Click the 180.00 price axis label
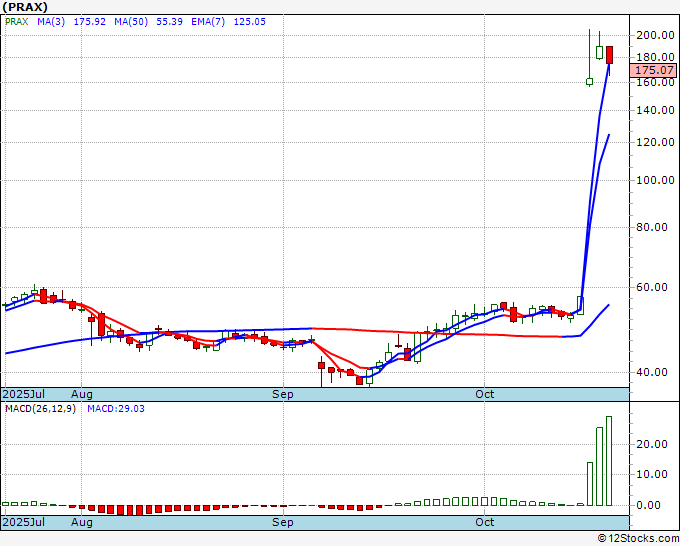This screenshot has width=680, height=546. (655, 58)
